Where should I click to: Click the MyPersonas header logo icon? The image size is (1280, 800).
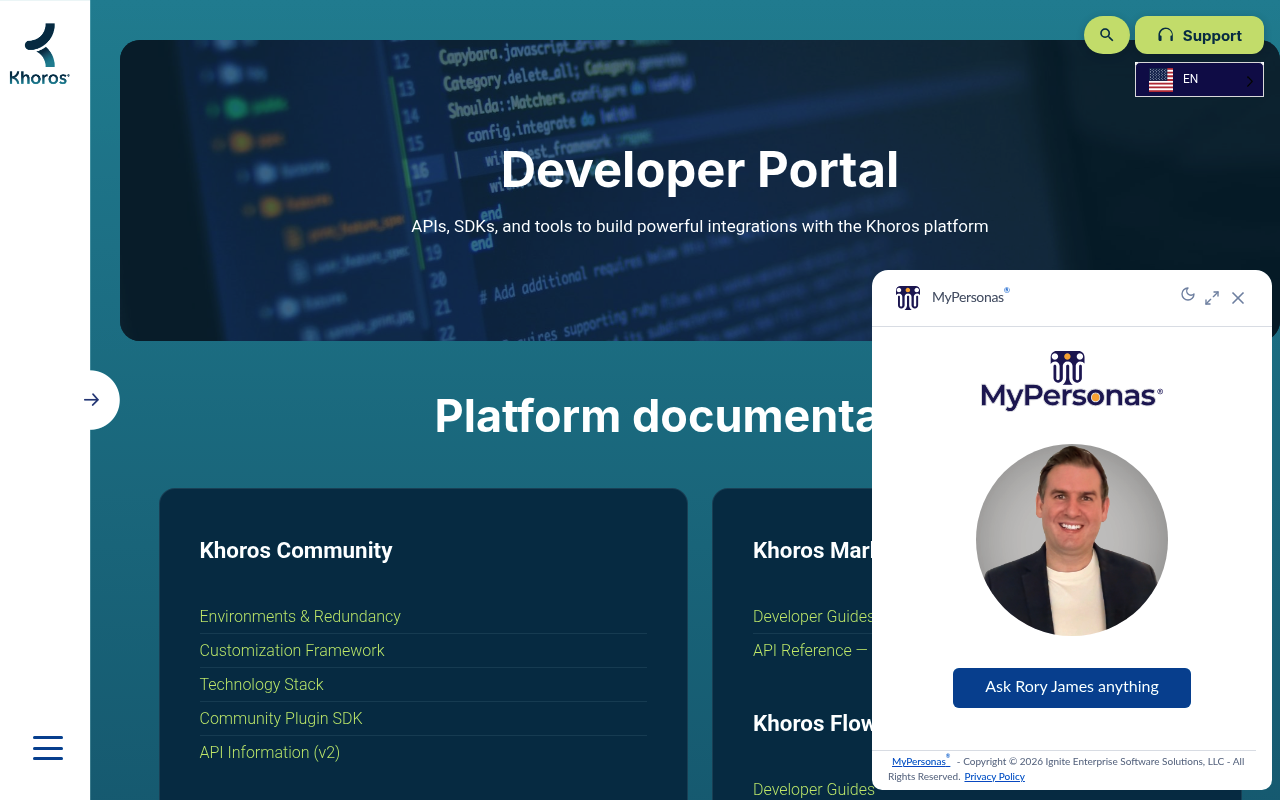[908, 297]
